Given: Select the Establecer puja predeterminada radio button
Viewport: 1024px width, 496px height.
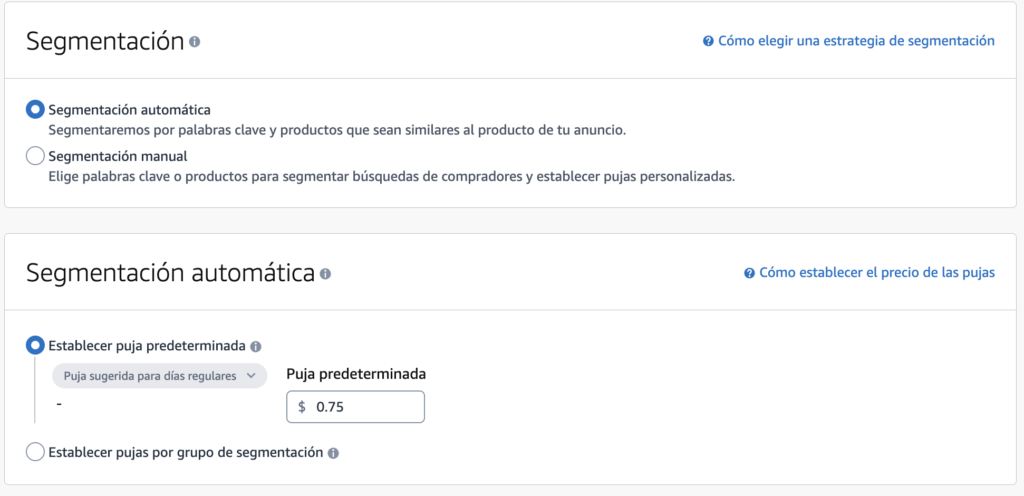Looking at the screenshot, I should click(x=36, y=346).
